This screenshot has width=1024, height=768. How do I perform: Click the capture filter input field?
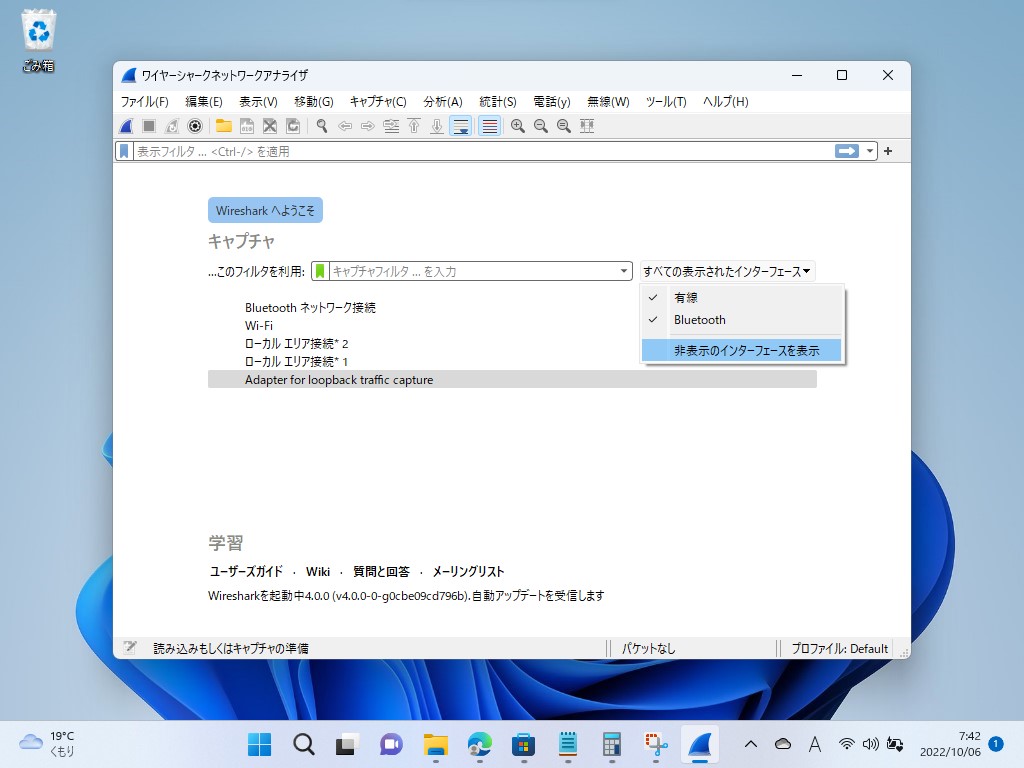point(473,271)
